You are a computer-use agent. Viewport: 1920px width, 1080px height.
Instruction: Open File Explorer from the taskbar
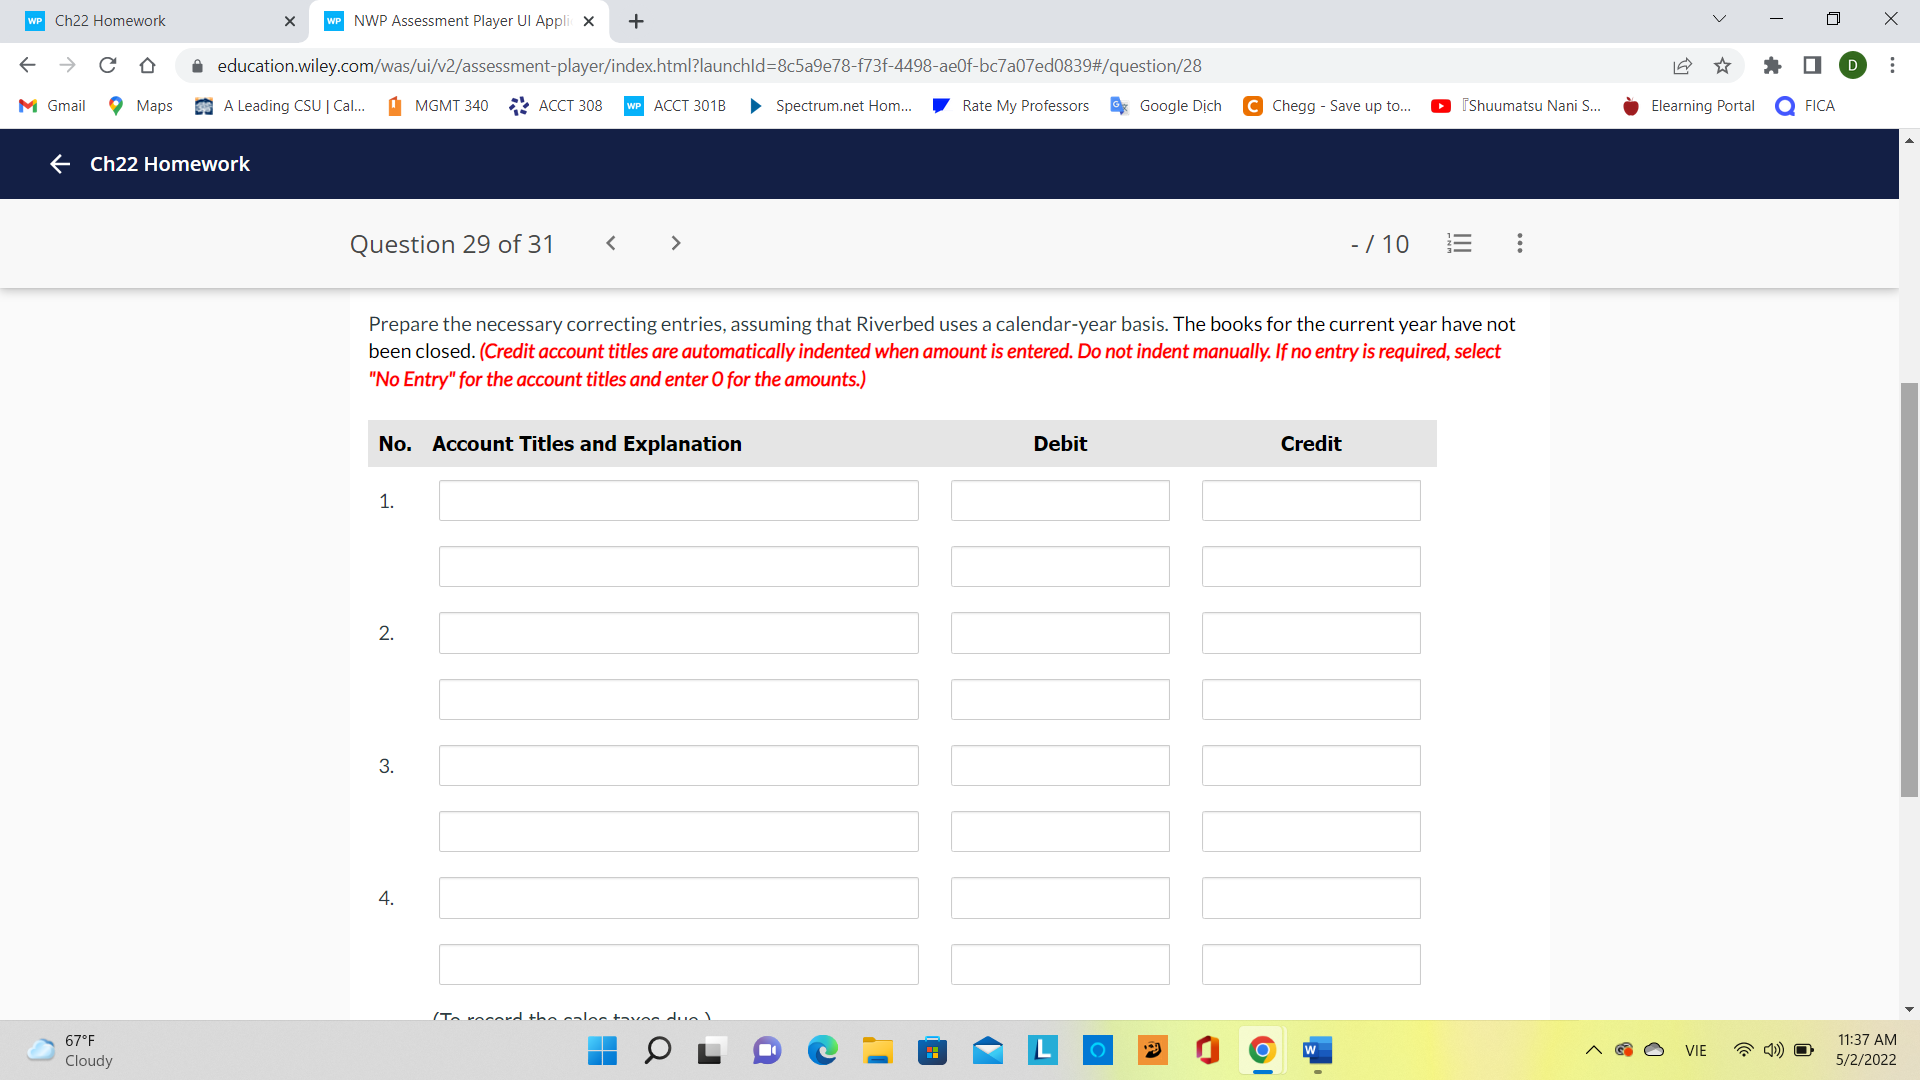[x=878, y=1051]
